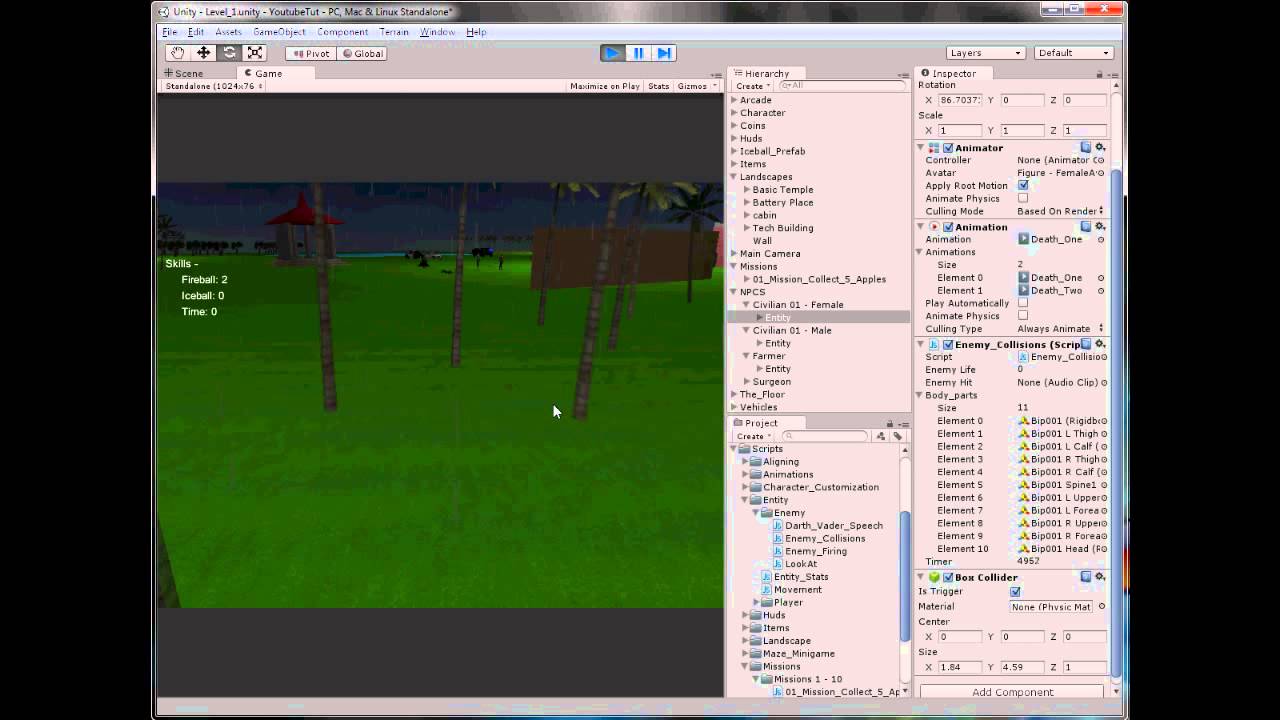The height and width of the screenshot is (720, 1280).
Task: Select the Scale tool
Action: [255, 53]
